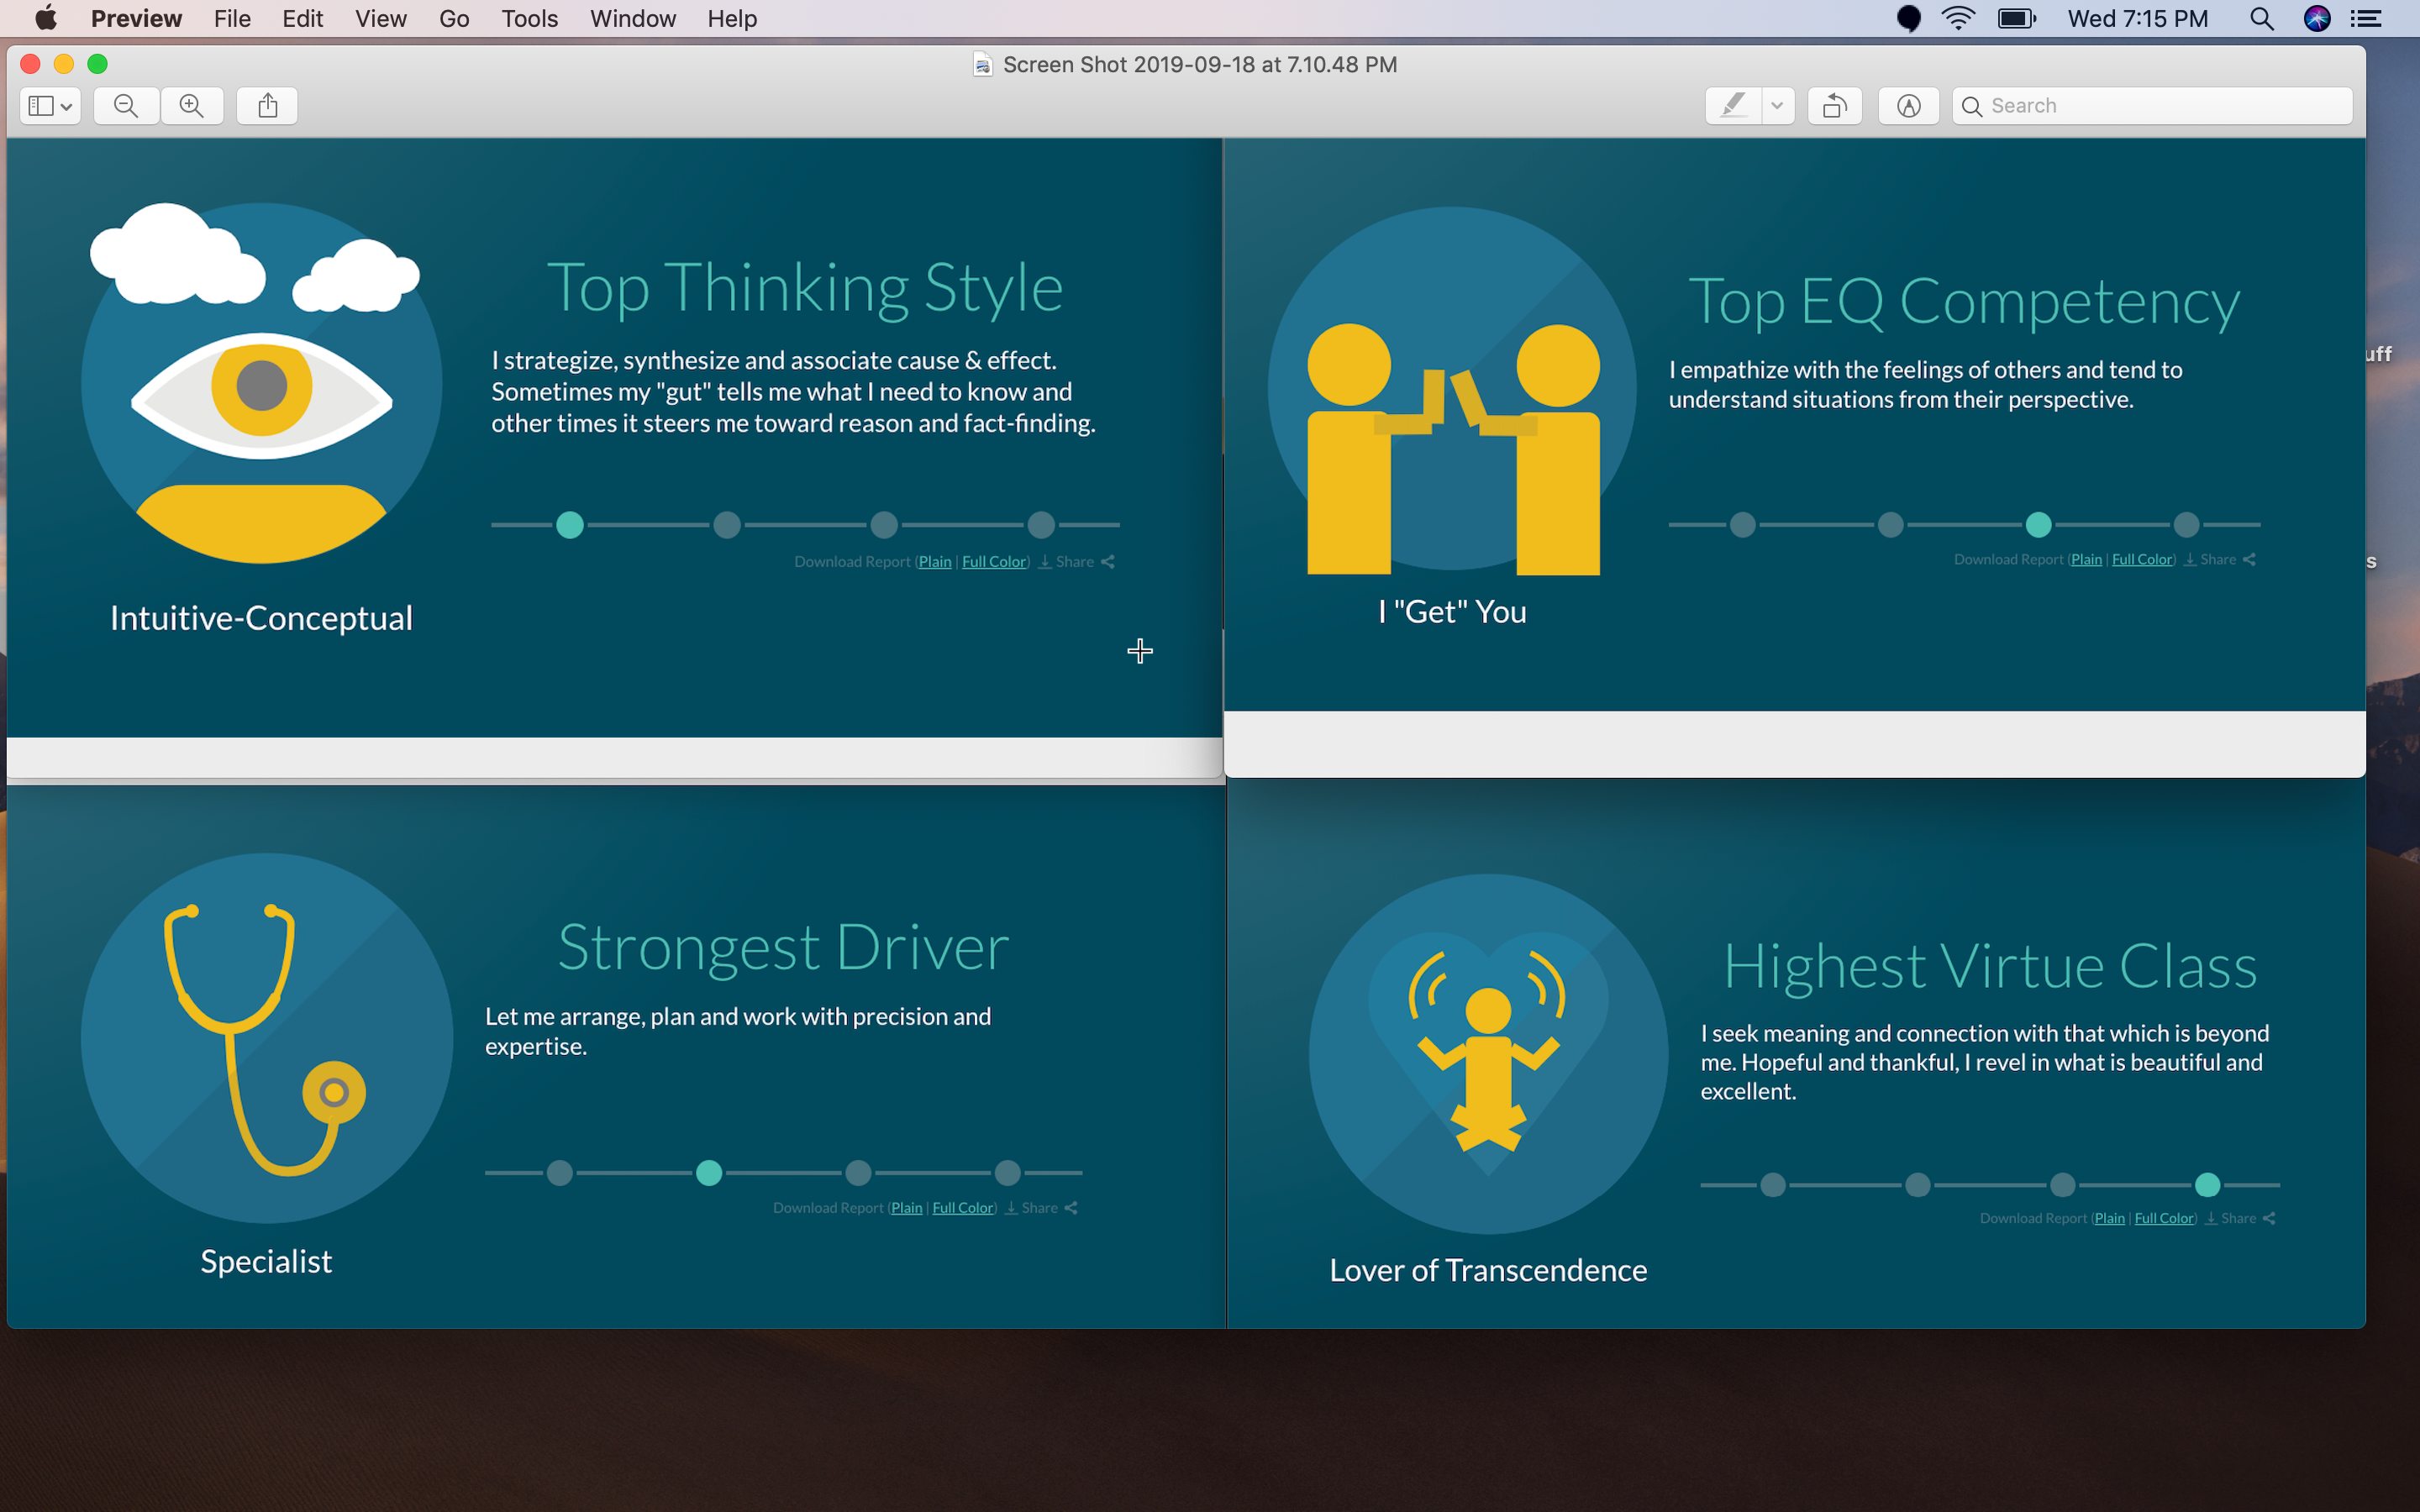Open the View menu
Viewport: 2420px width, 1512px height.
point(380,19)
